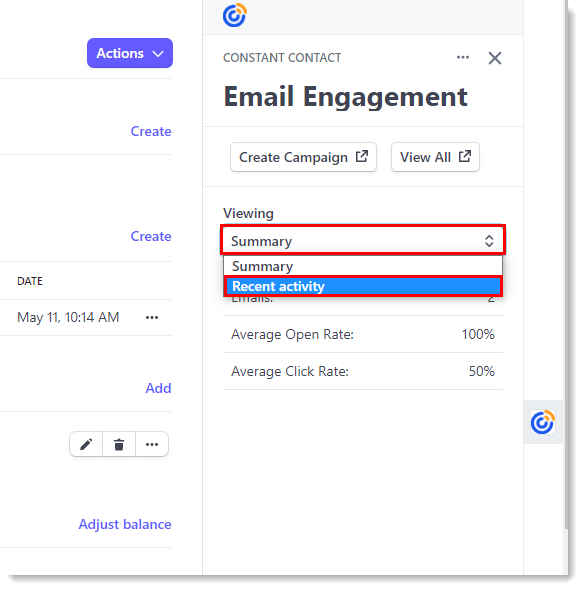Select Summary option in the list
583x590 pixels.
tap(363, 266)
